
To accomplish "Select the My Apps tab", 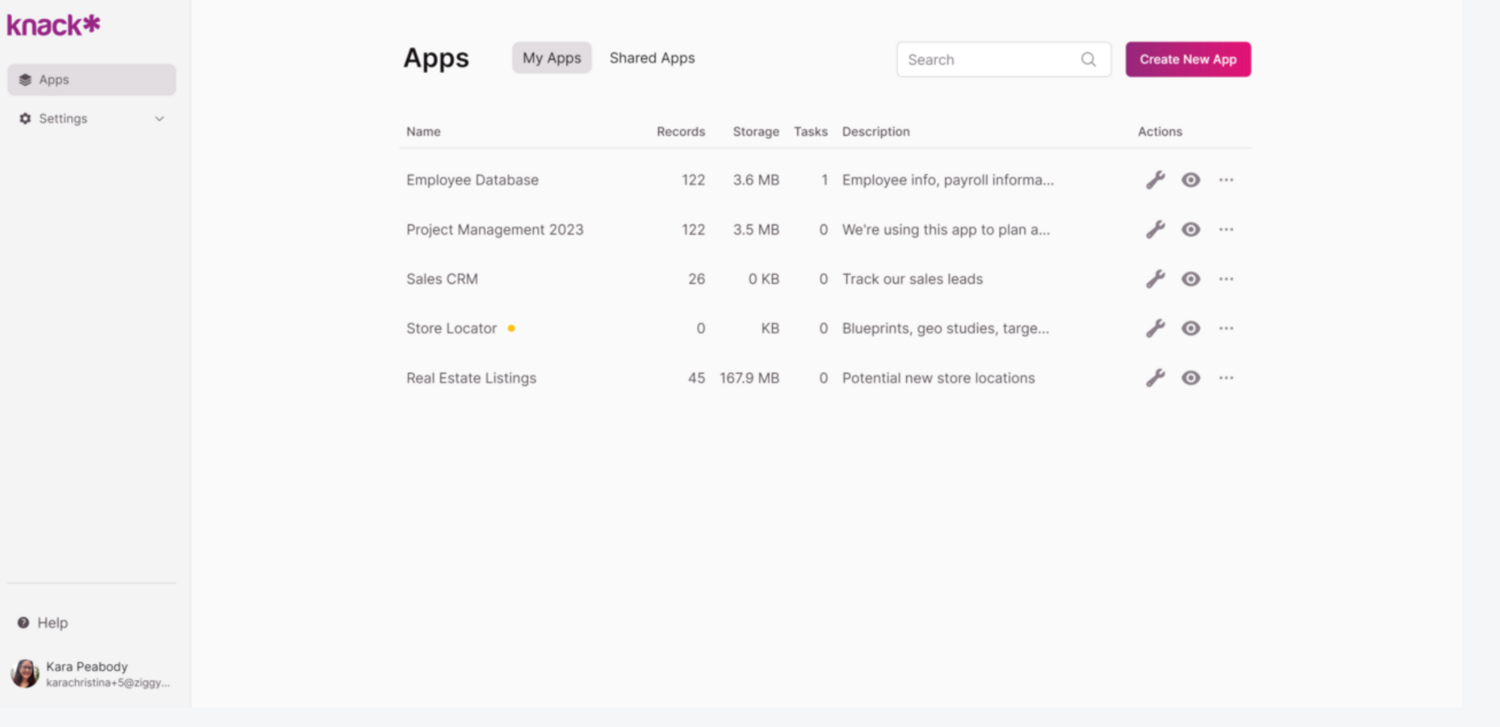I will coord(551,57).
